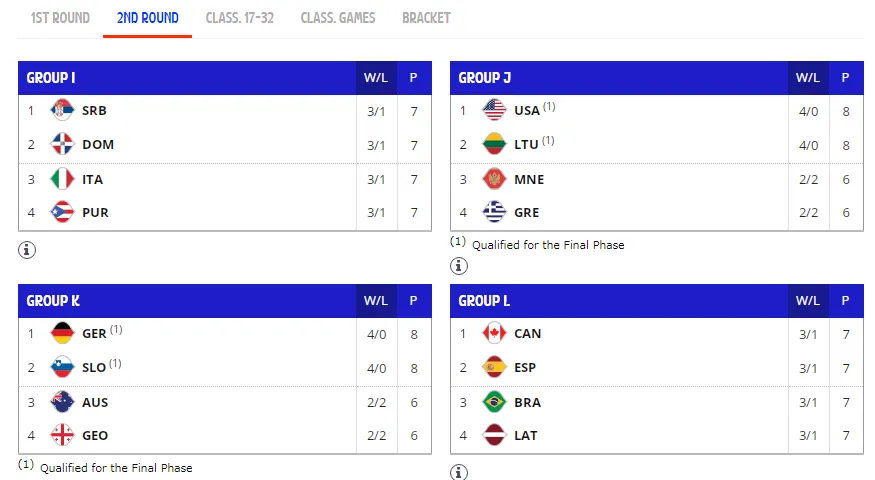Open the info icon below Group J
Screen dimensions: 875x480
459,266
